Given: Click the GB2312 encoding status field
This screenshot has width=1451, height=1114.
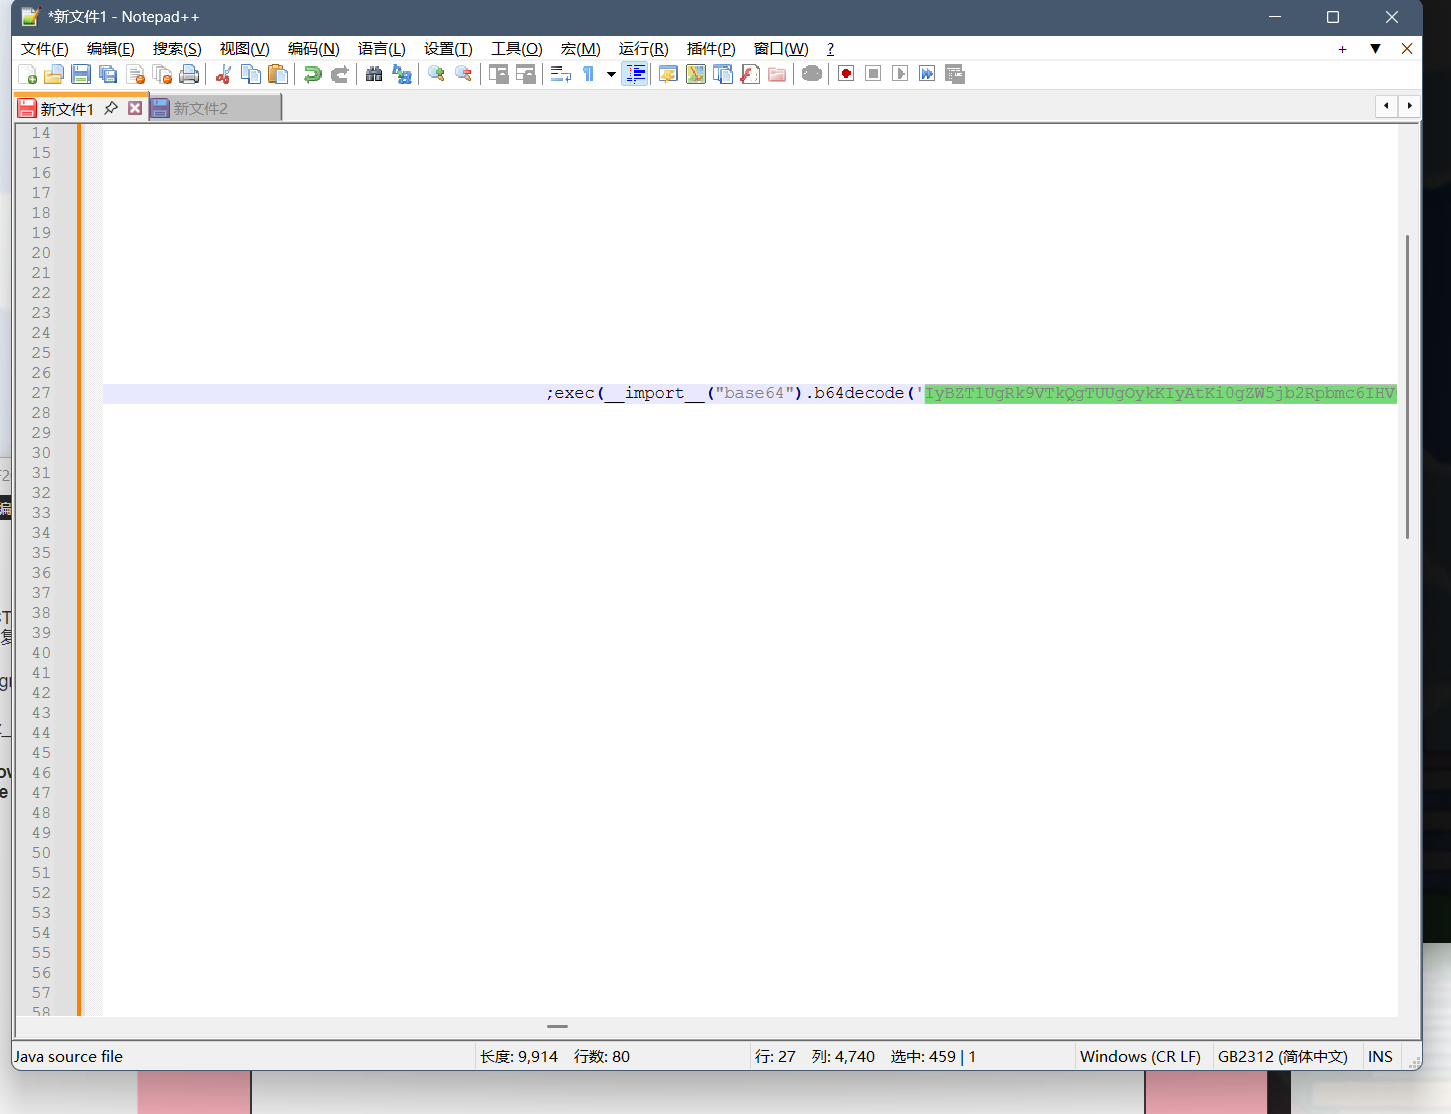Looking at the screenshot, I should 1282,1057.
